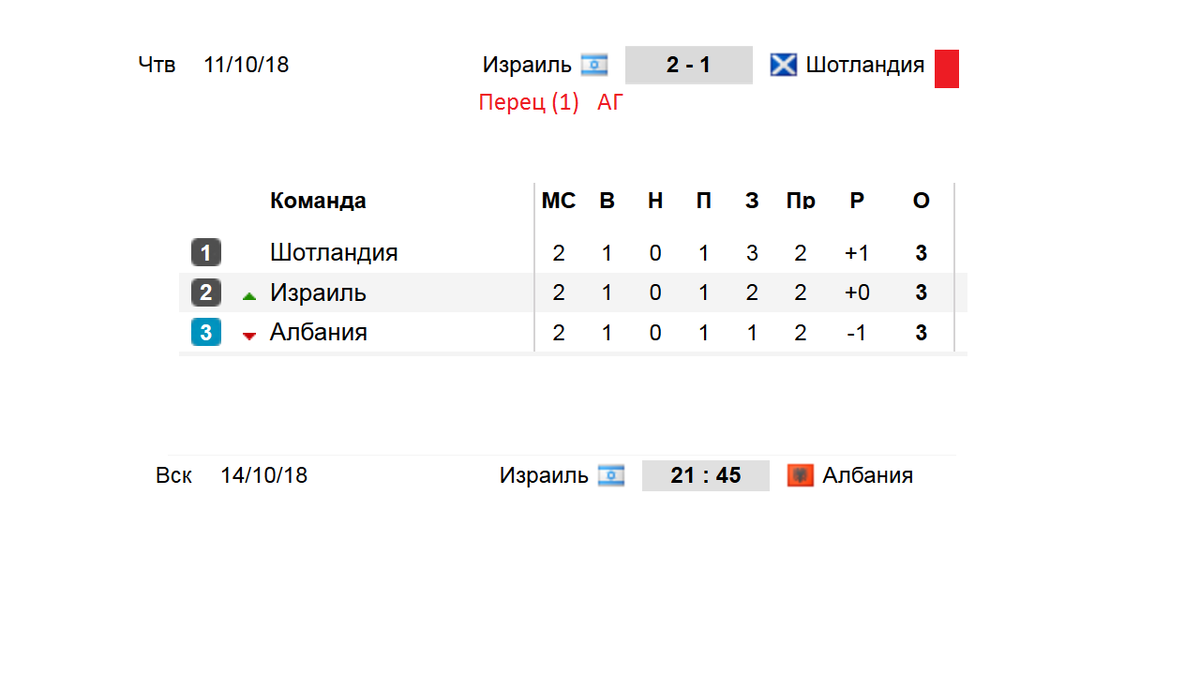The image size is (1200, 675).
Task: Click the Команда column header
Action: pyautogui.click(x=318, y=200)
